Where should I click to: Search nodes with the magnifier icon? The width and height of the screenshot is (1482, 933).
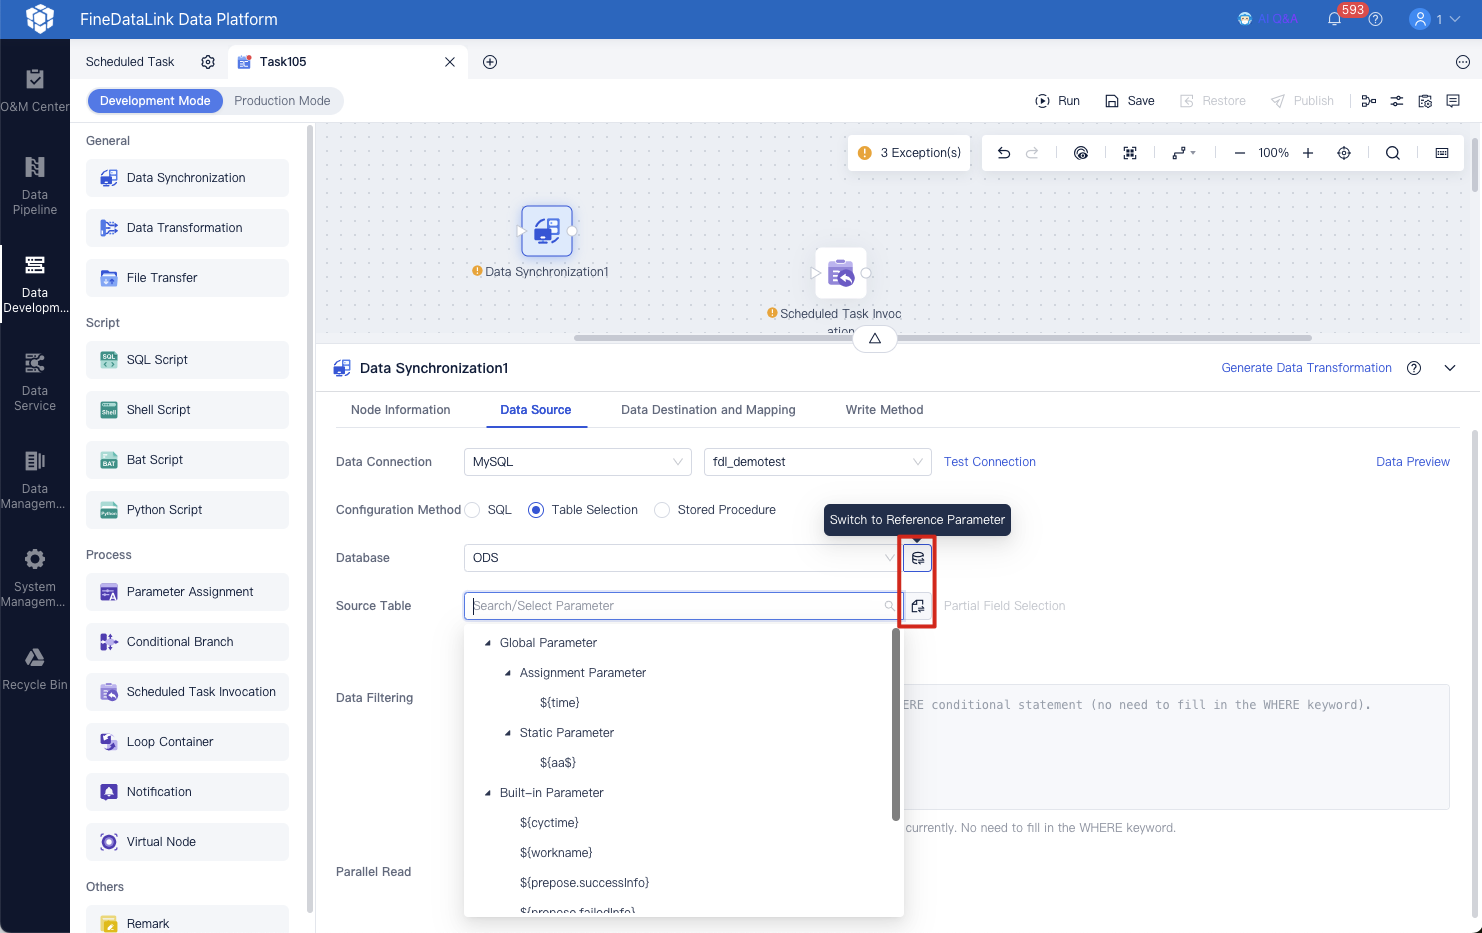[x=1393, y=153]
